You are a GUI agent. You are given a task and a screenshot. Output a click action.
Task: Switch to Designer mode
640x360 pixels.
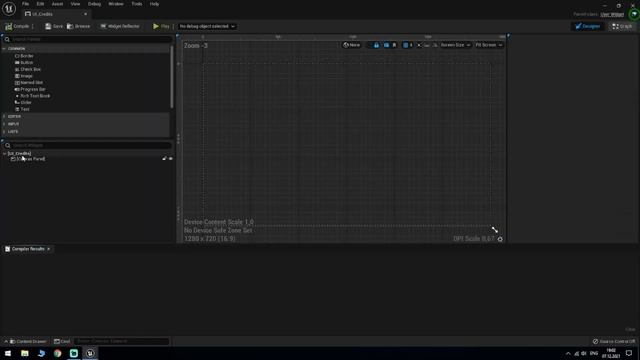click(x=588, y=26)
